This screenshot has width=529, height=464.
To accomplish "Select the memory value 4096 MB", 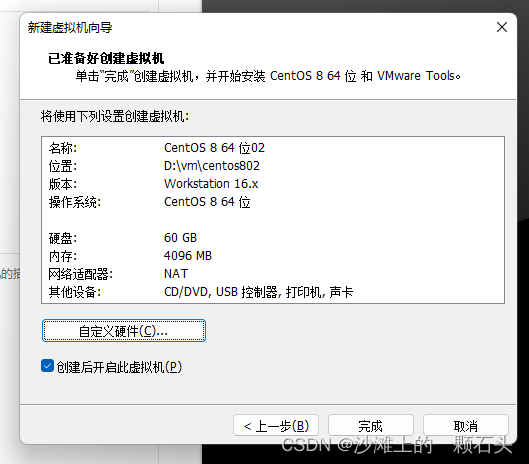I will tap(188, 256).
